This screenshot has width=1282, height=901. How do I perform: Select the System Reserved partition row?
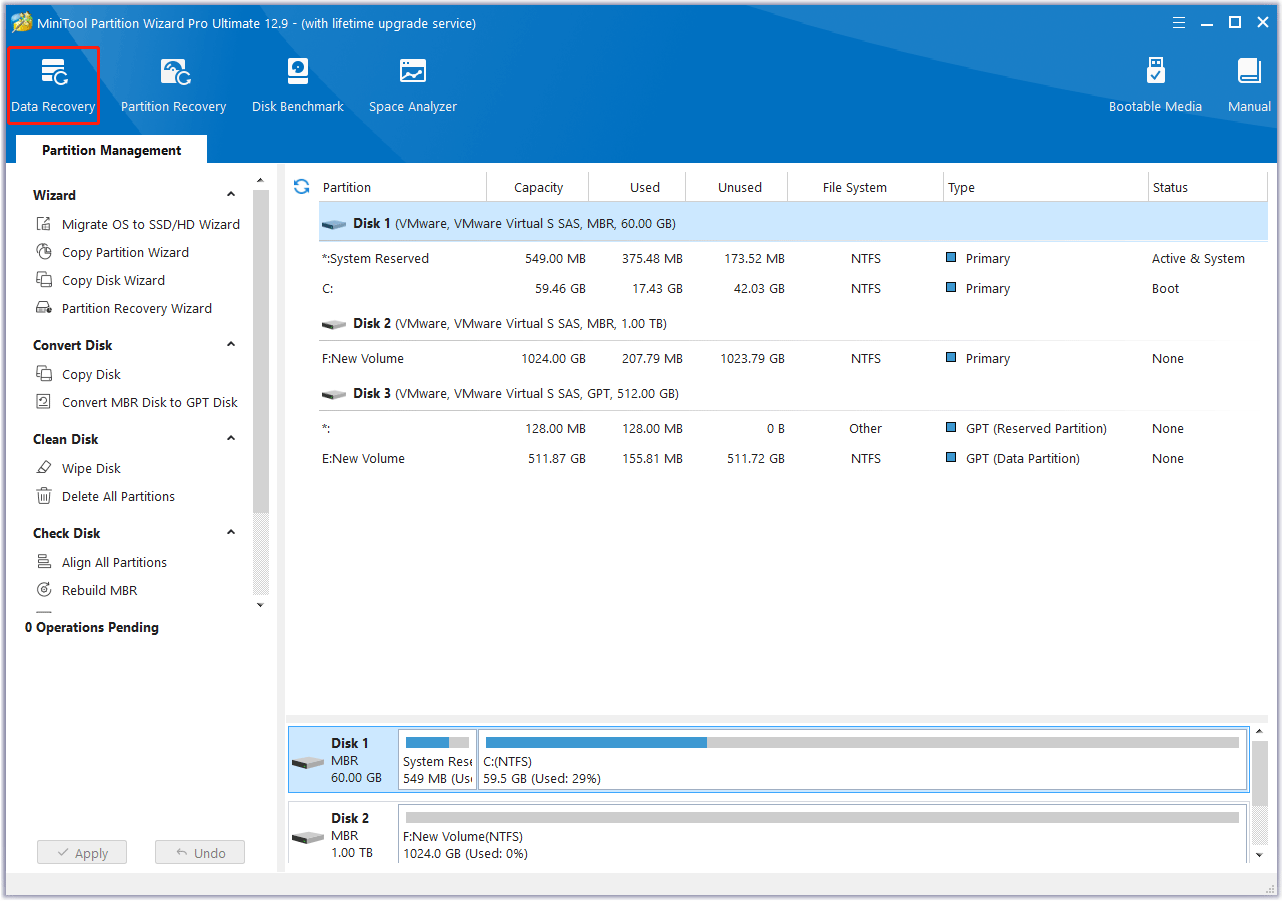pyautogui.click(x=793, y=258)
